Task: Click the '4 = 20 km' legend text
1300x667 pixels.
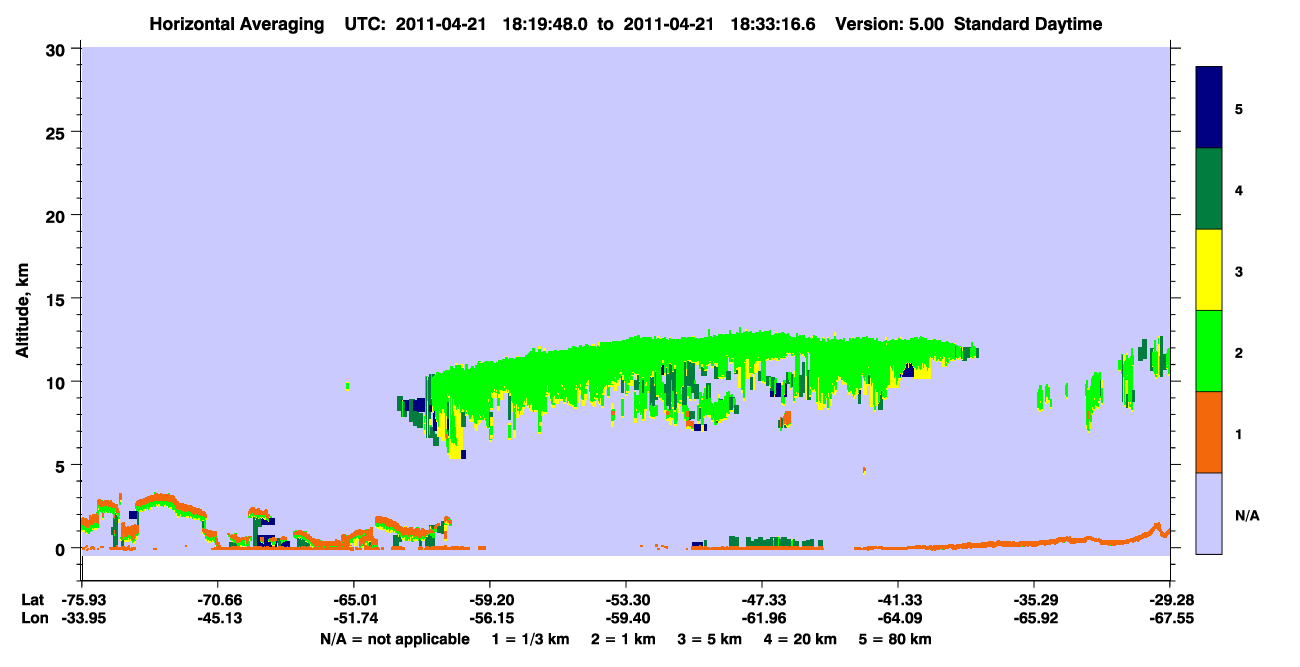Action: pyautogui.click(x=799, y=639)
